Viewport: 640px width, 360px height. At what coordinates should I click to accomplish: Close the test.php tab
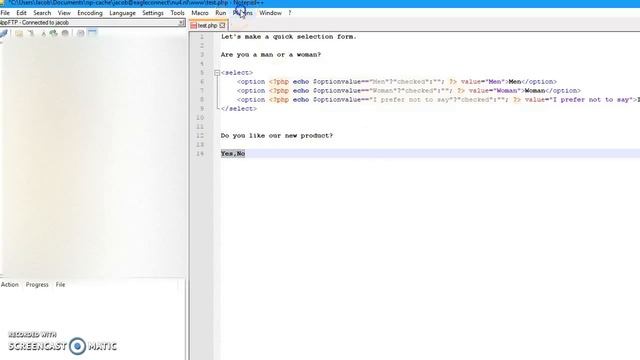[222, 25]
